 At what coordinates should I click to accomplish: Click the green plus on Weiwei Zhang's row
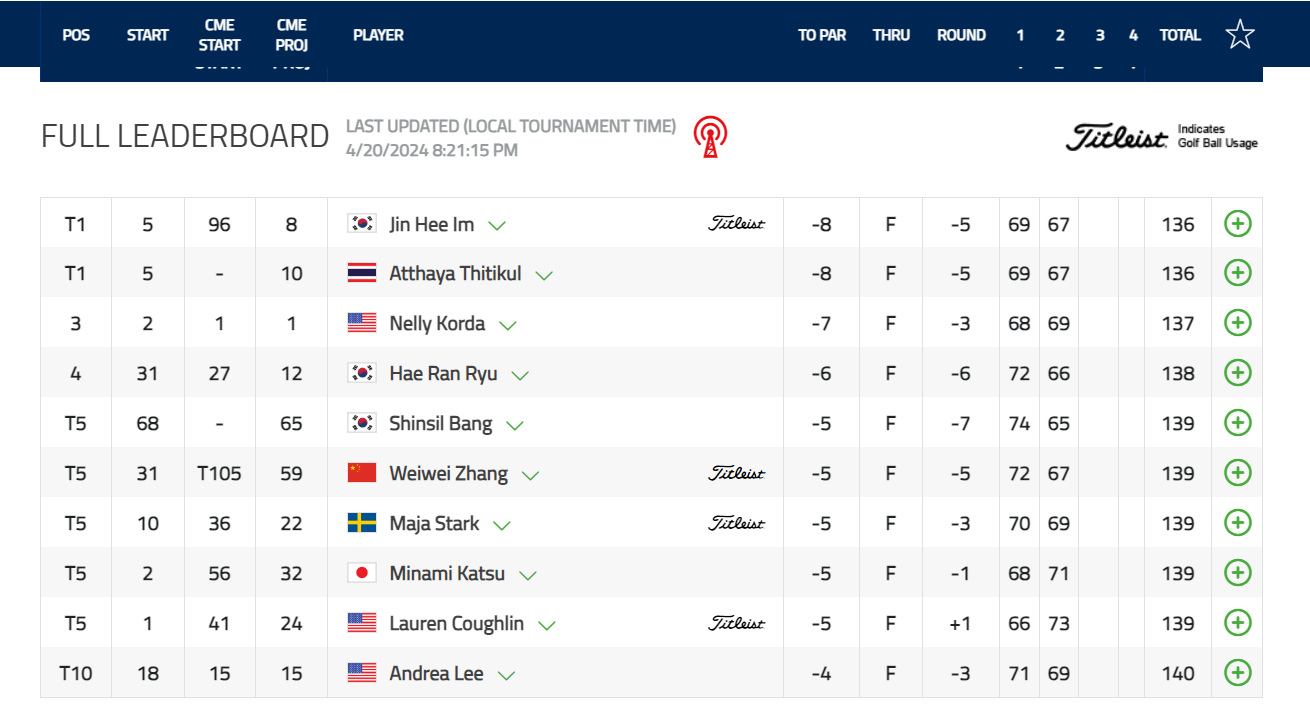[x=1236, y=472]
